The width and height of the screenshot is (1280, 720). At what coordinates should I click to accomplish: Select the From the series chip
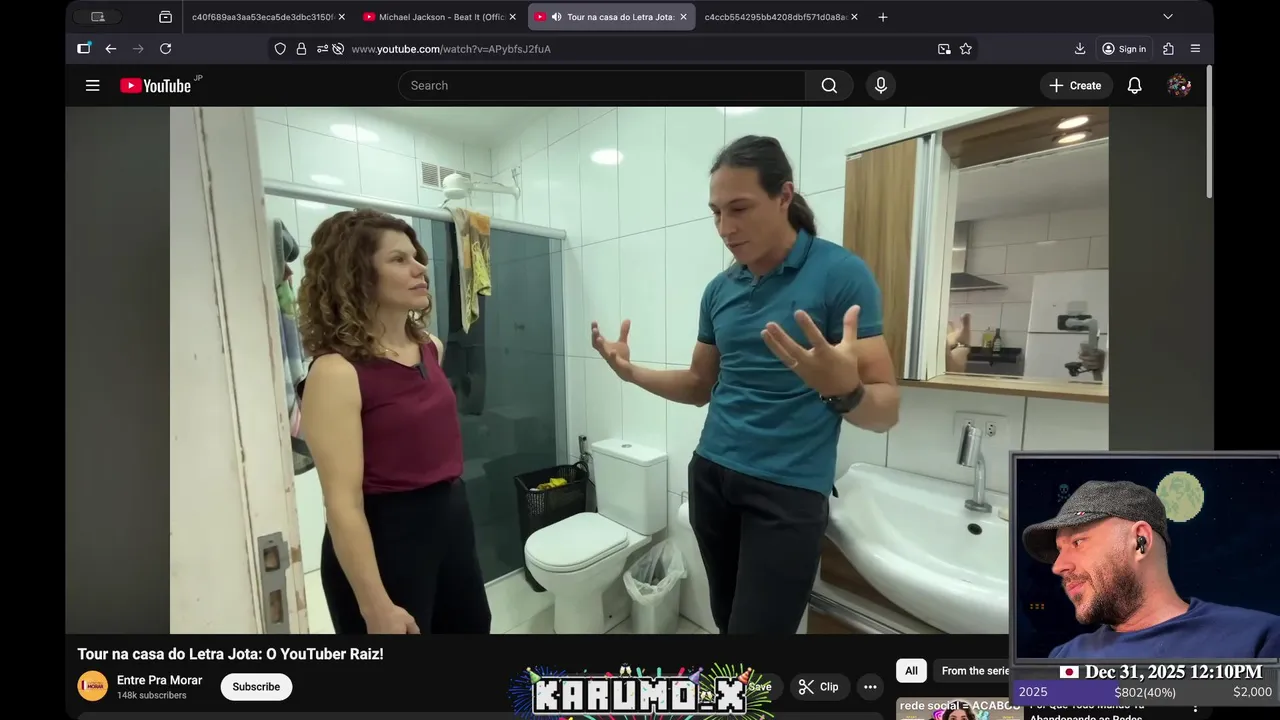[x=974, y=671]
